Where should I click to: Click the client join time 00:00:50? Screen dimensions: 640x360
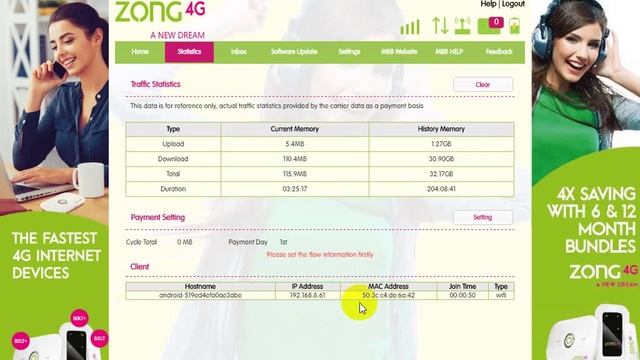[x=462, y=295]
